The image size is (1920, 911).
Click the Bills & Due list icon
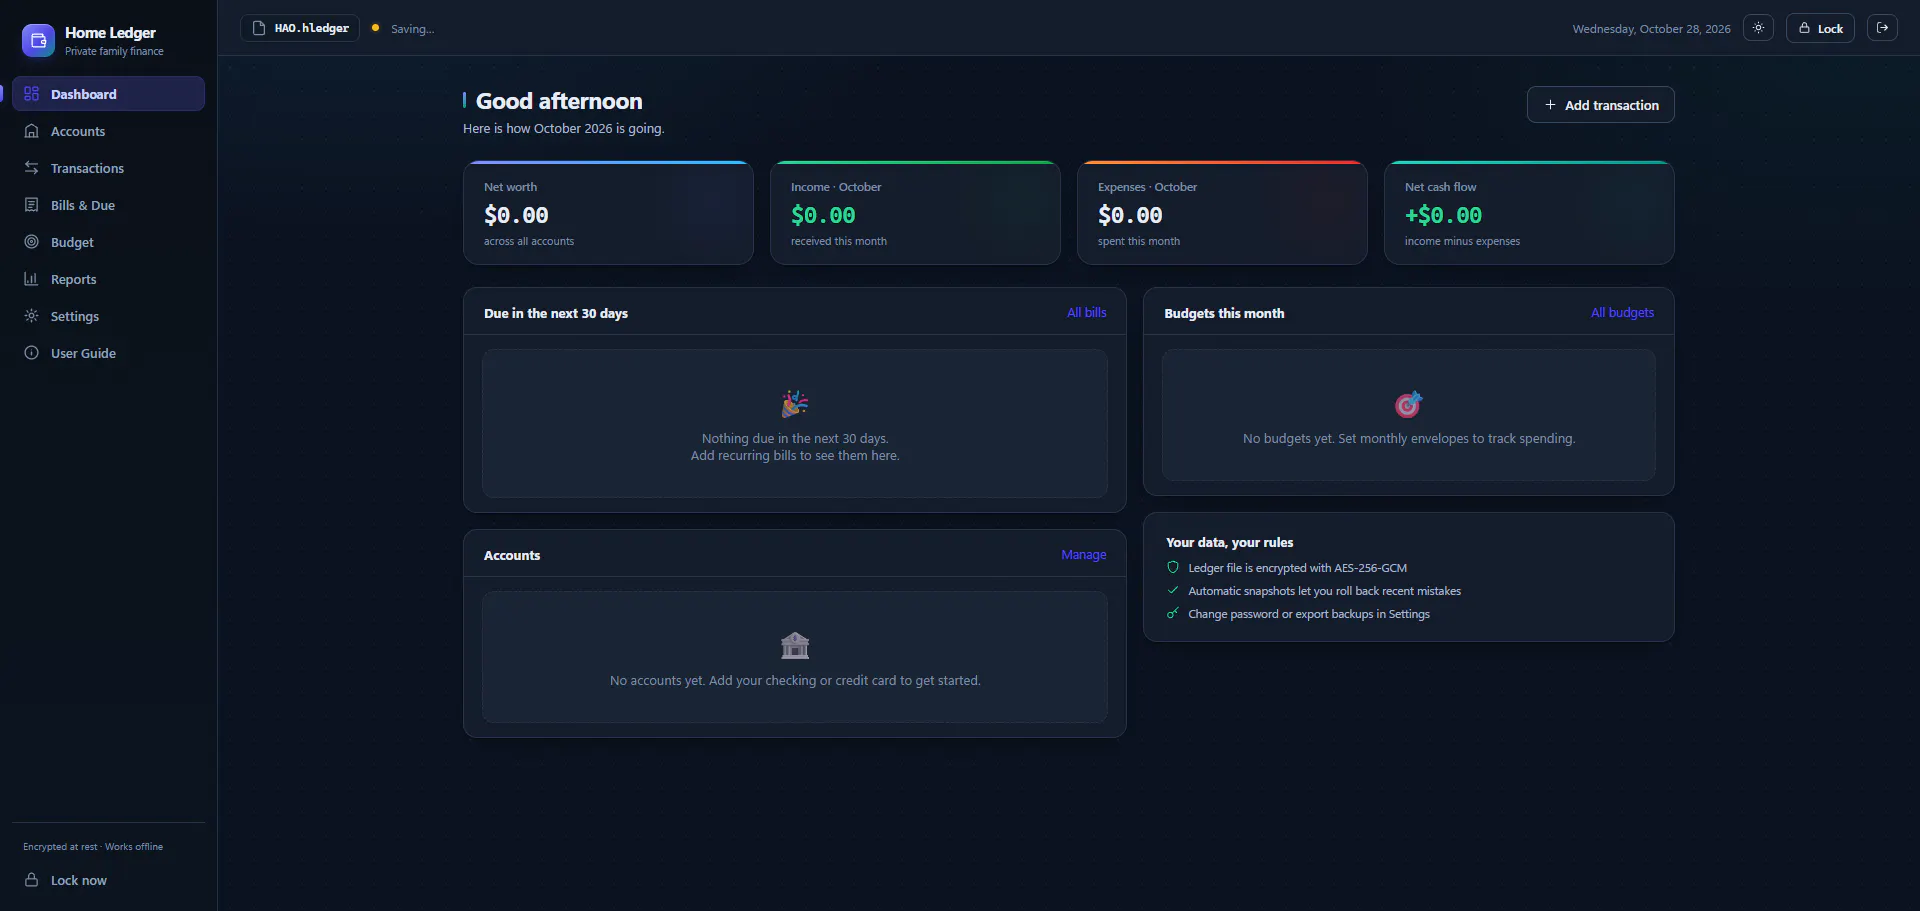pos(31,205)
